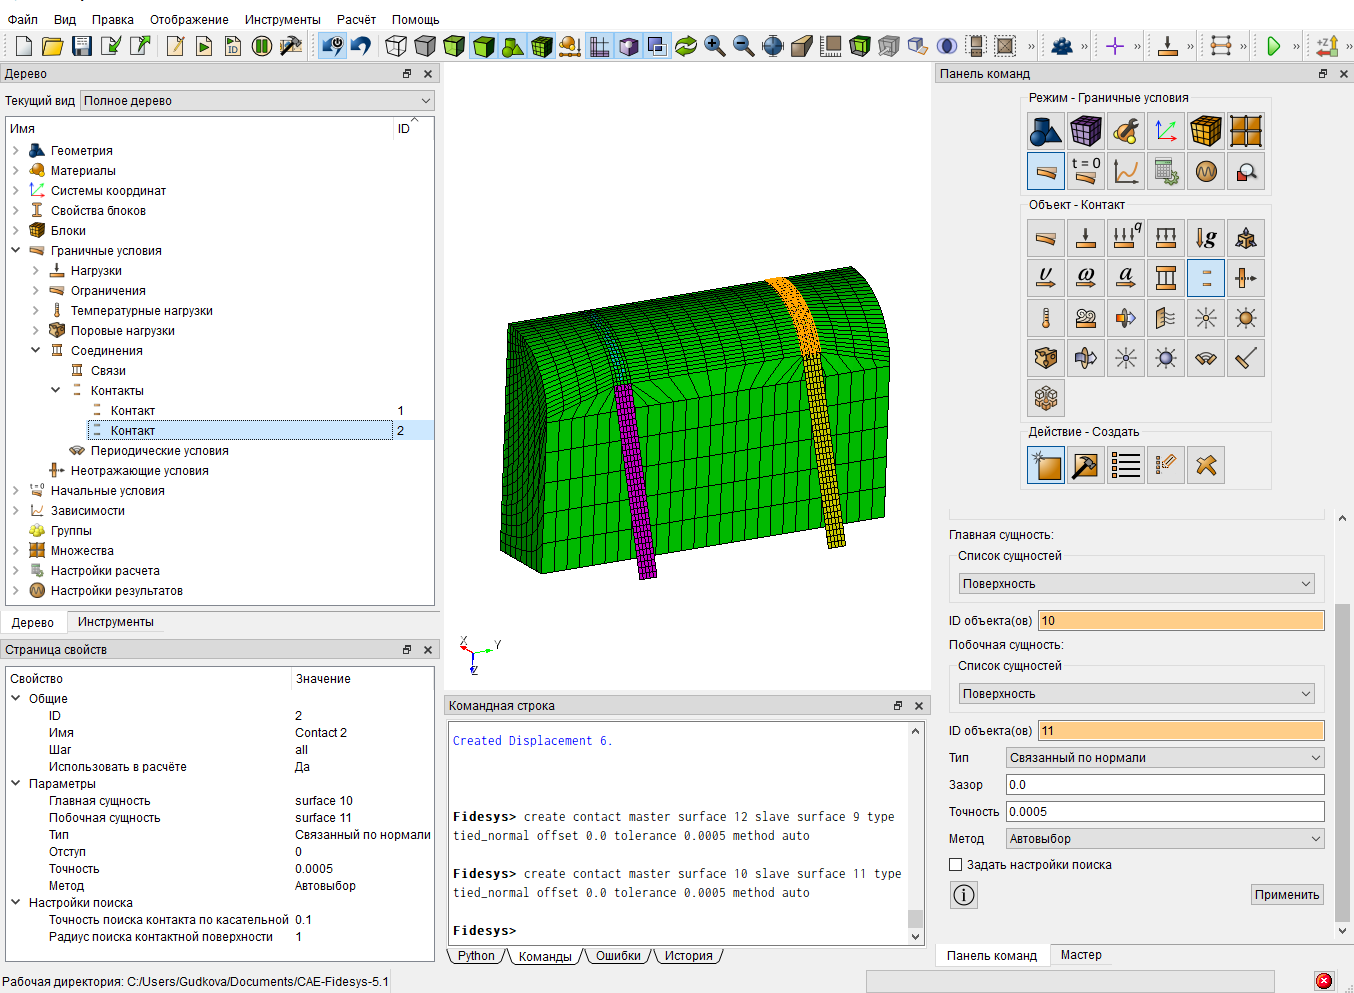Screen dimensions: 1354x993
Task: Click the hammer modify action icon
Action: coord(1086,465)
